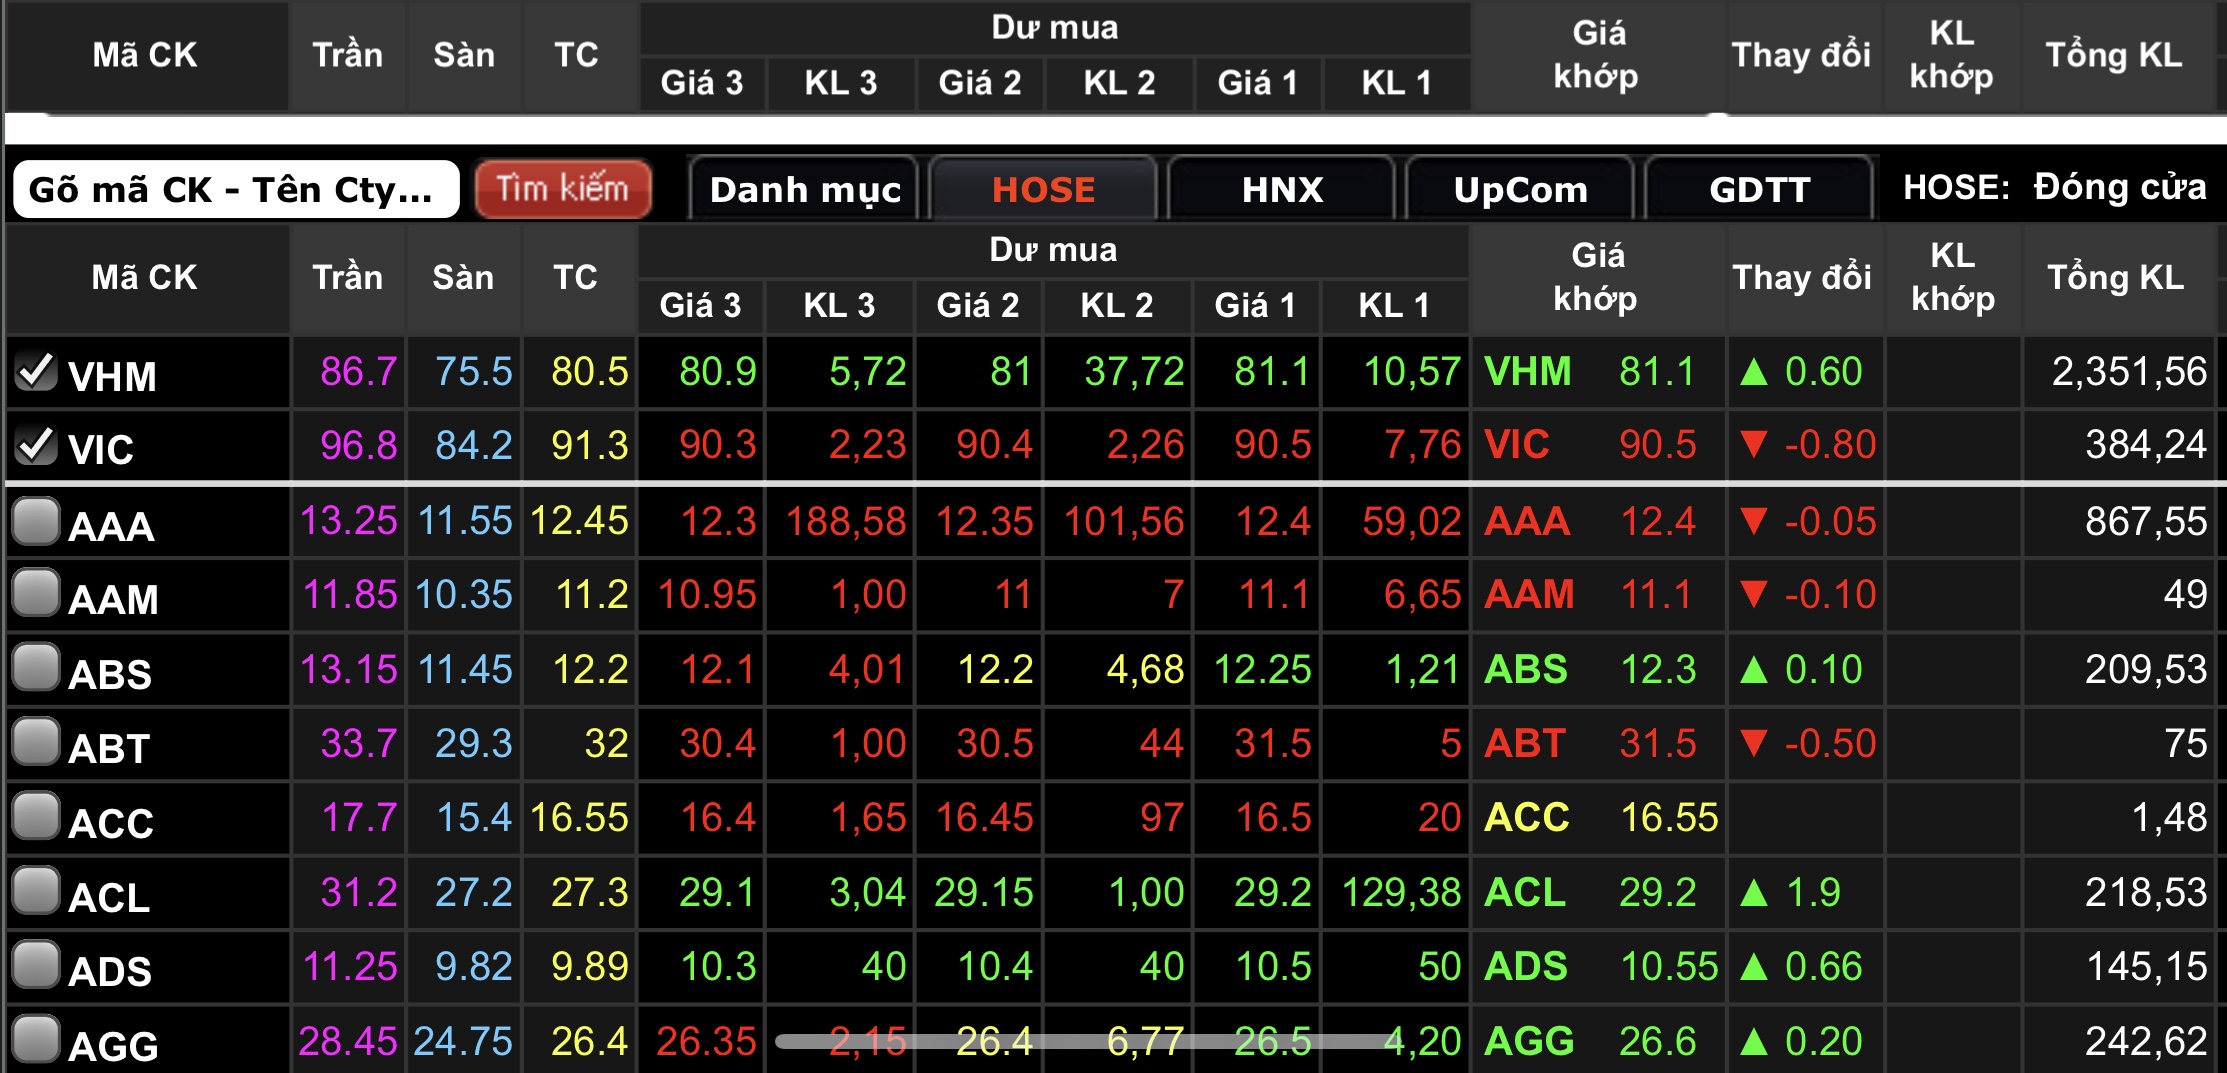Click VIC change value -0.80

[x=1830, y=445]
